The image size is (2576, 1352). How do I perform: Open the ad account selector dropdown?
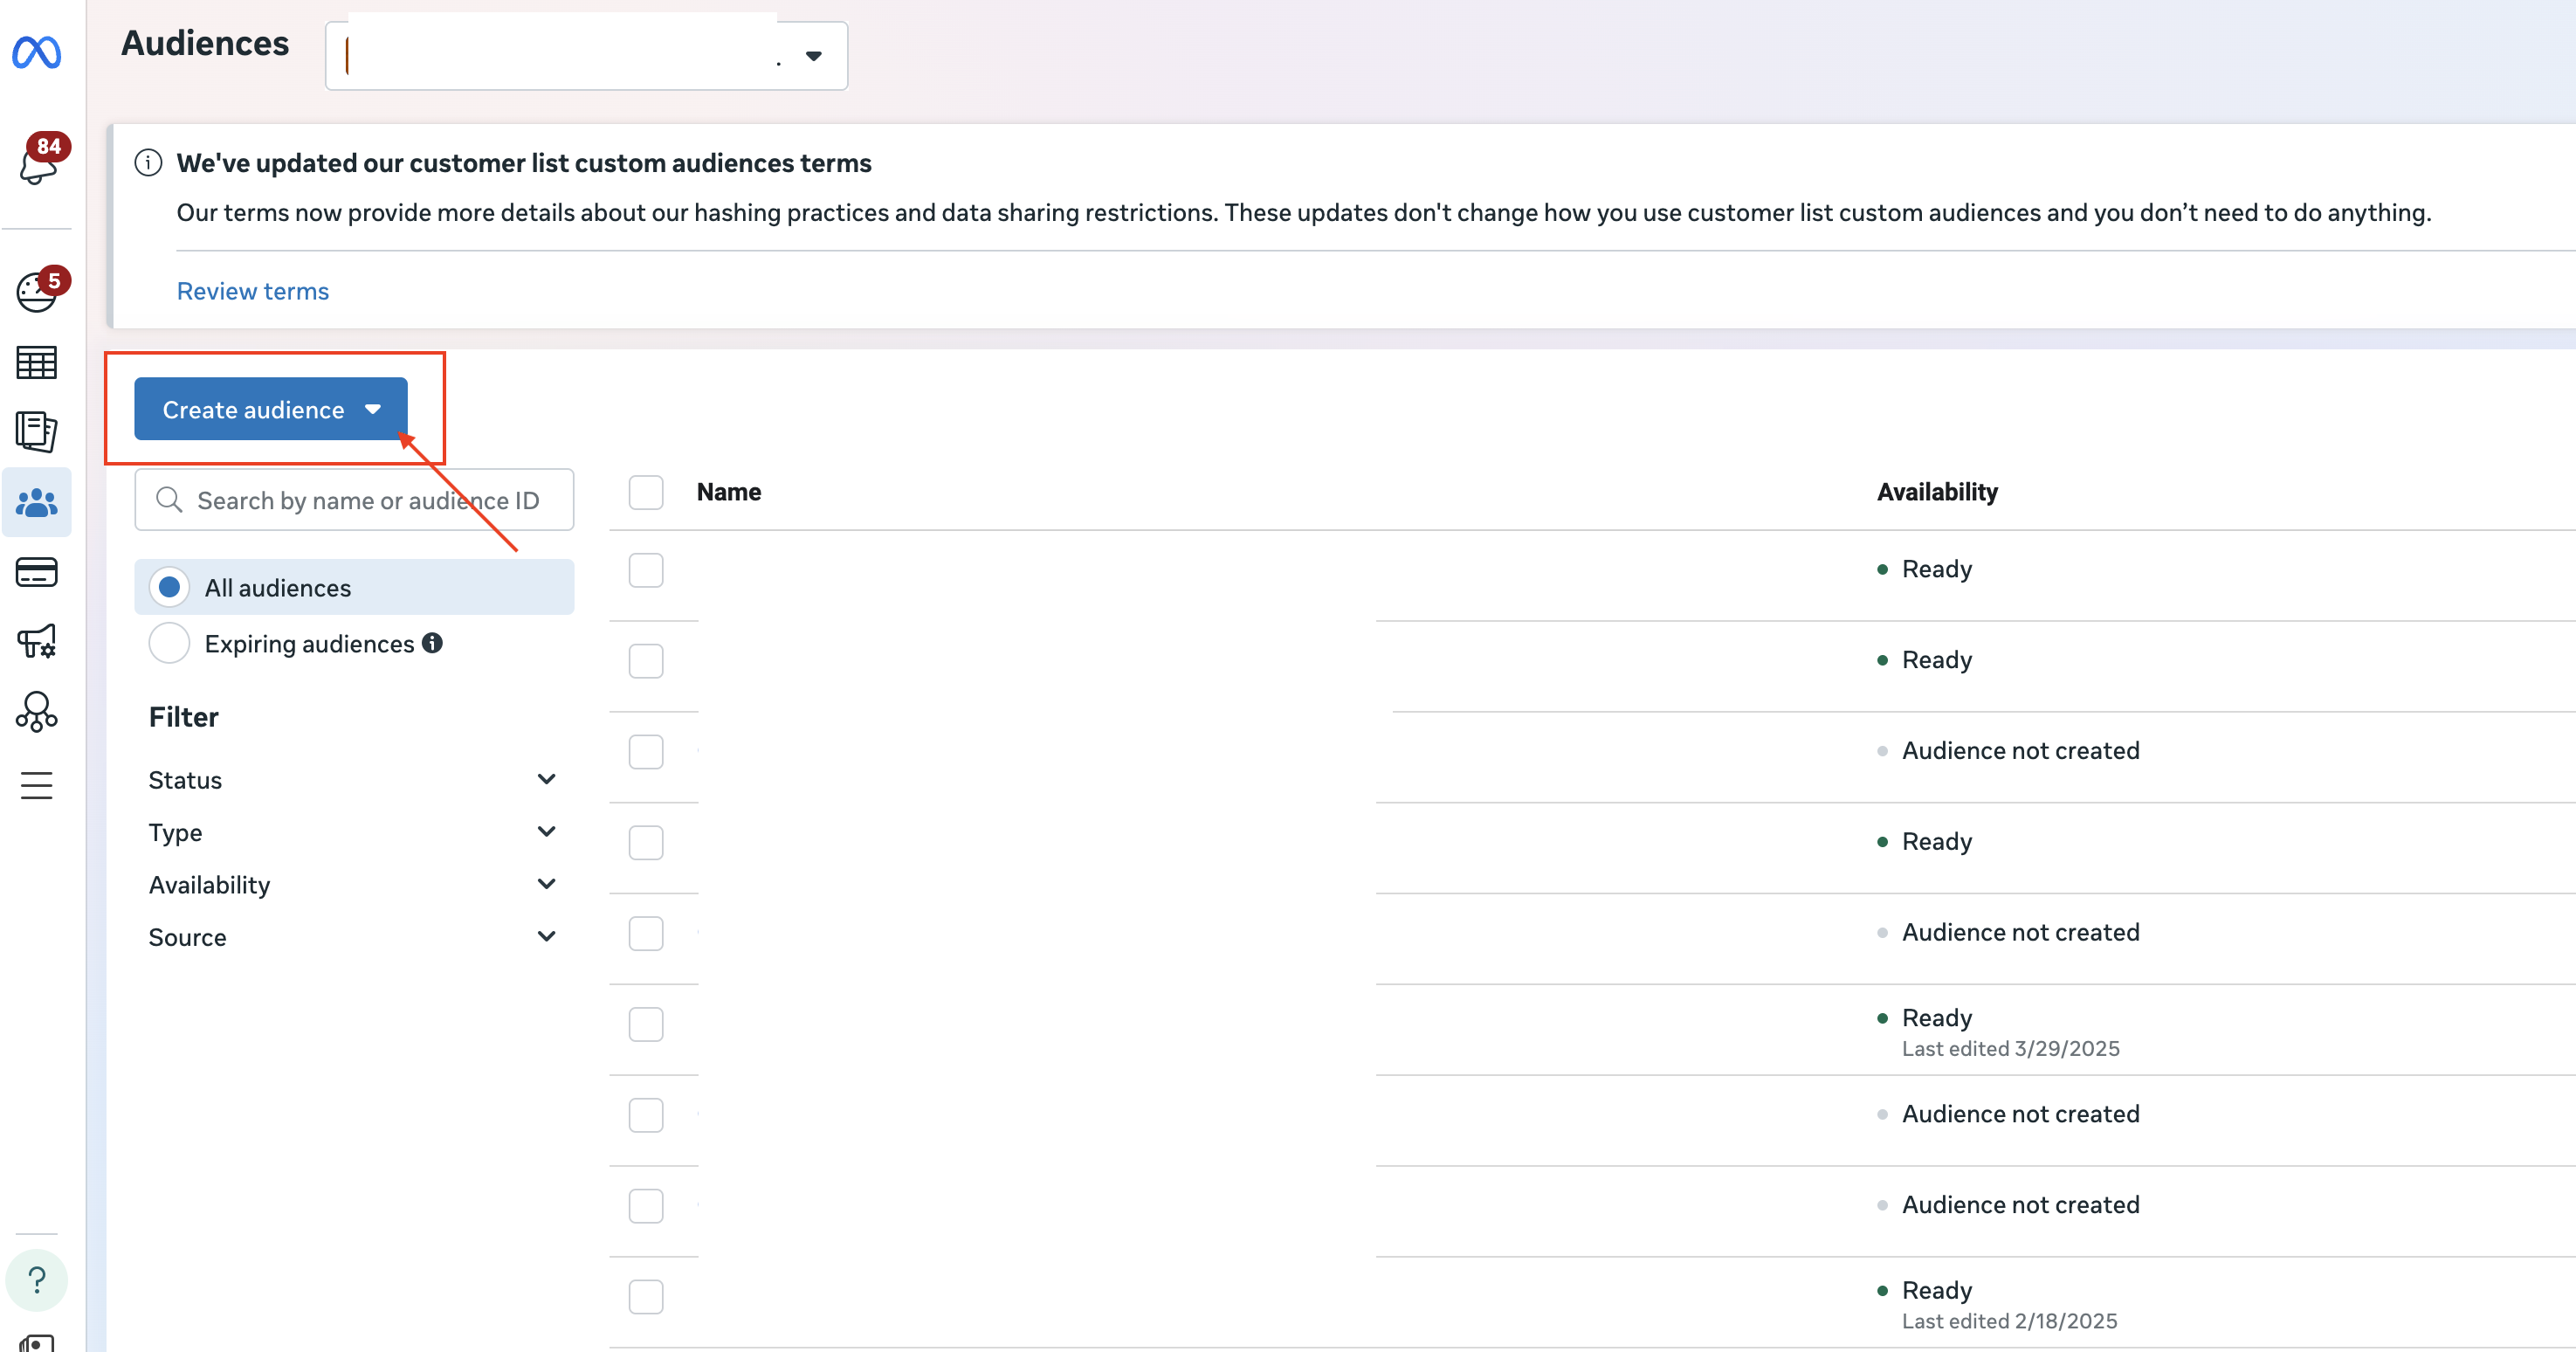[x=586, y=56]
